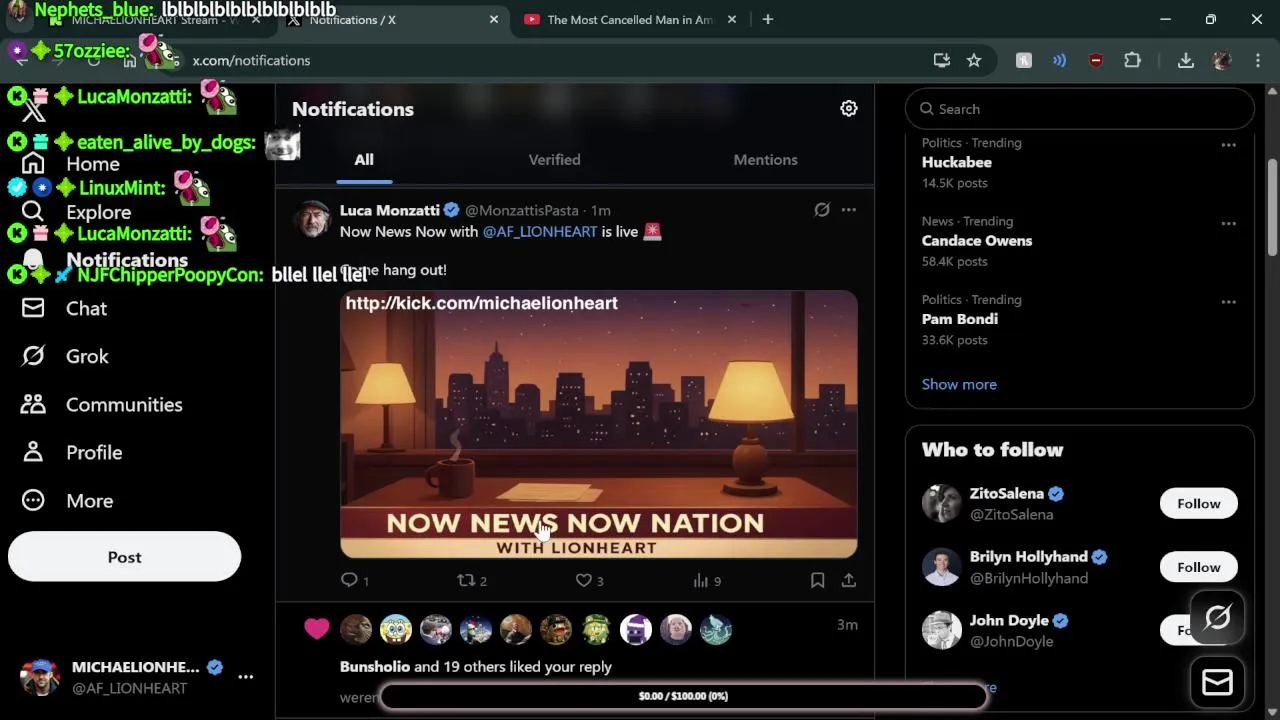This screenshot has width=1280, height=720.
Task: Click the Luca Monzatti display name
Action: (390, 210)
